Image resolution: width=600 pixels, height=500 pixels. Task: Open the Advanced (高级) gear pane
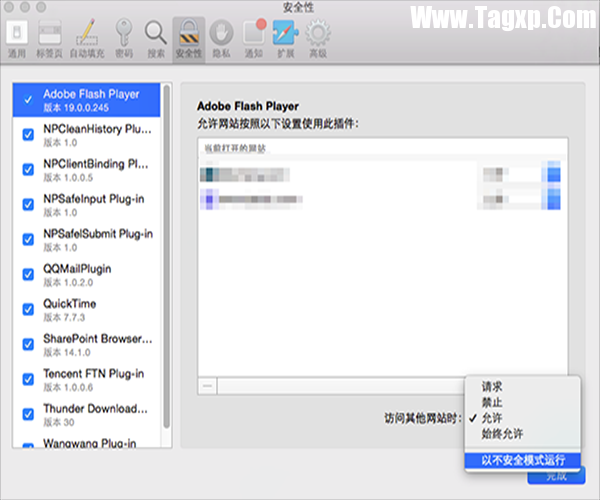point(318,39)
